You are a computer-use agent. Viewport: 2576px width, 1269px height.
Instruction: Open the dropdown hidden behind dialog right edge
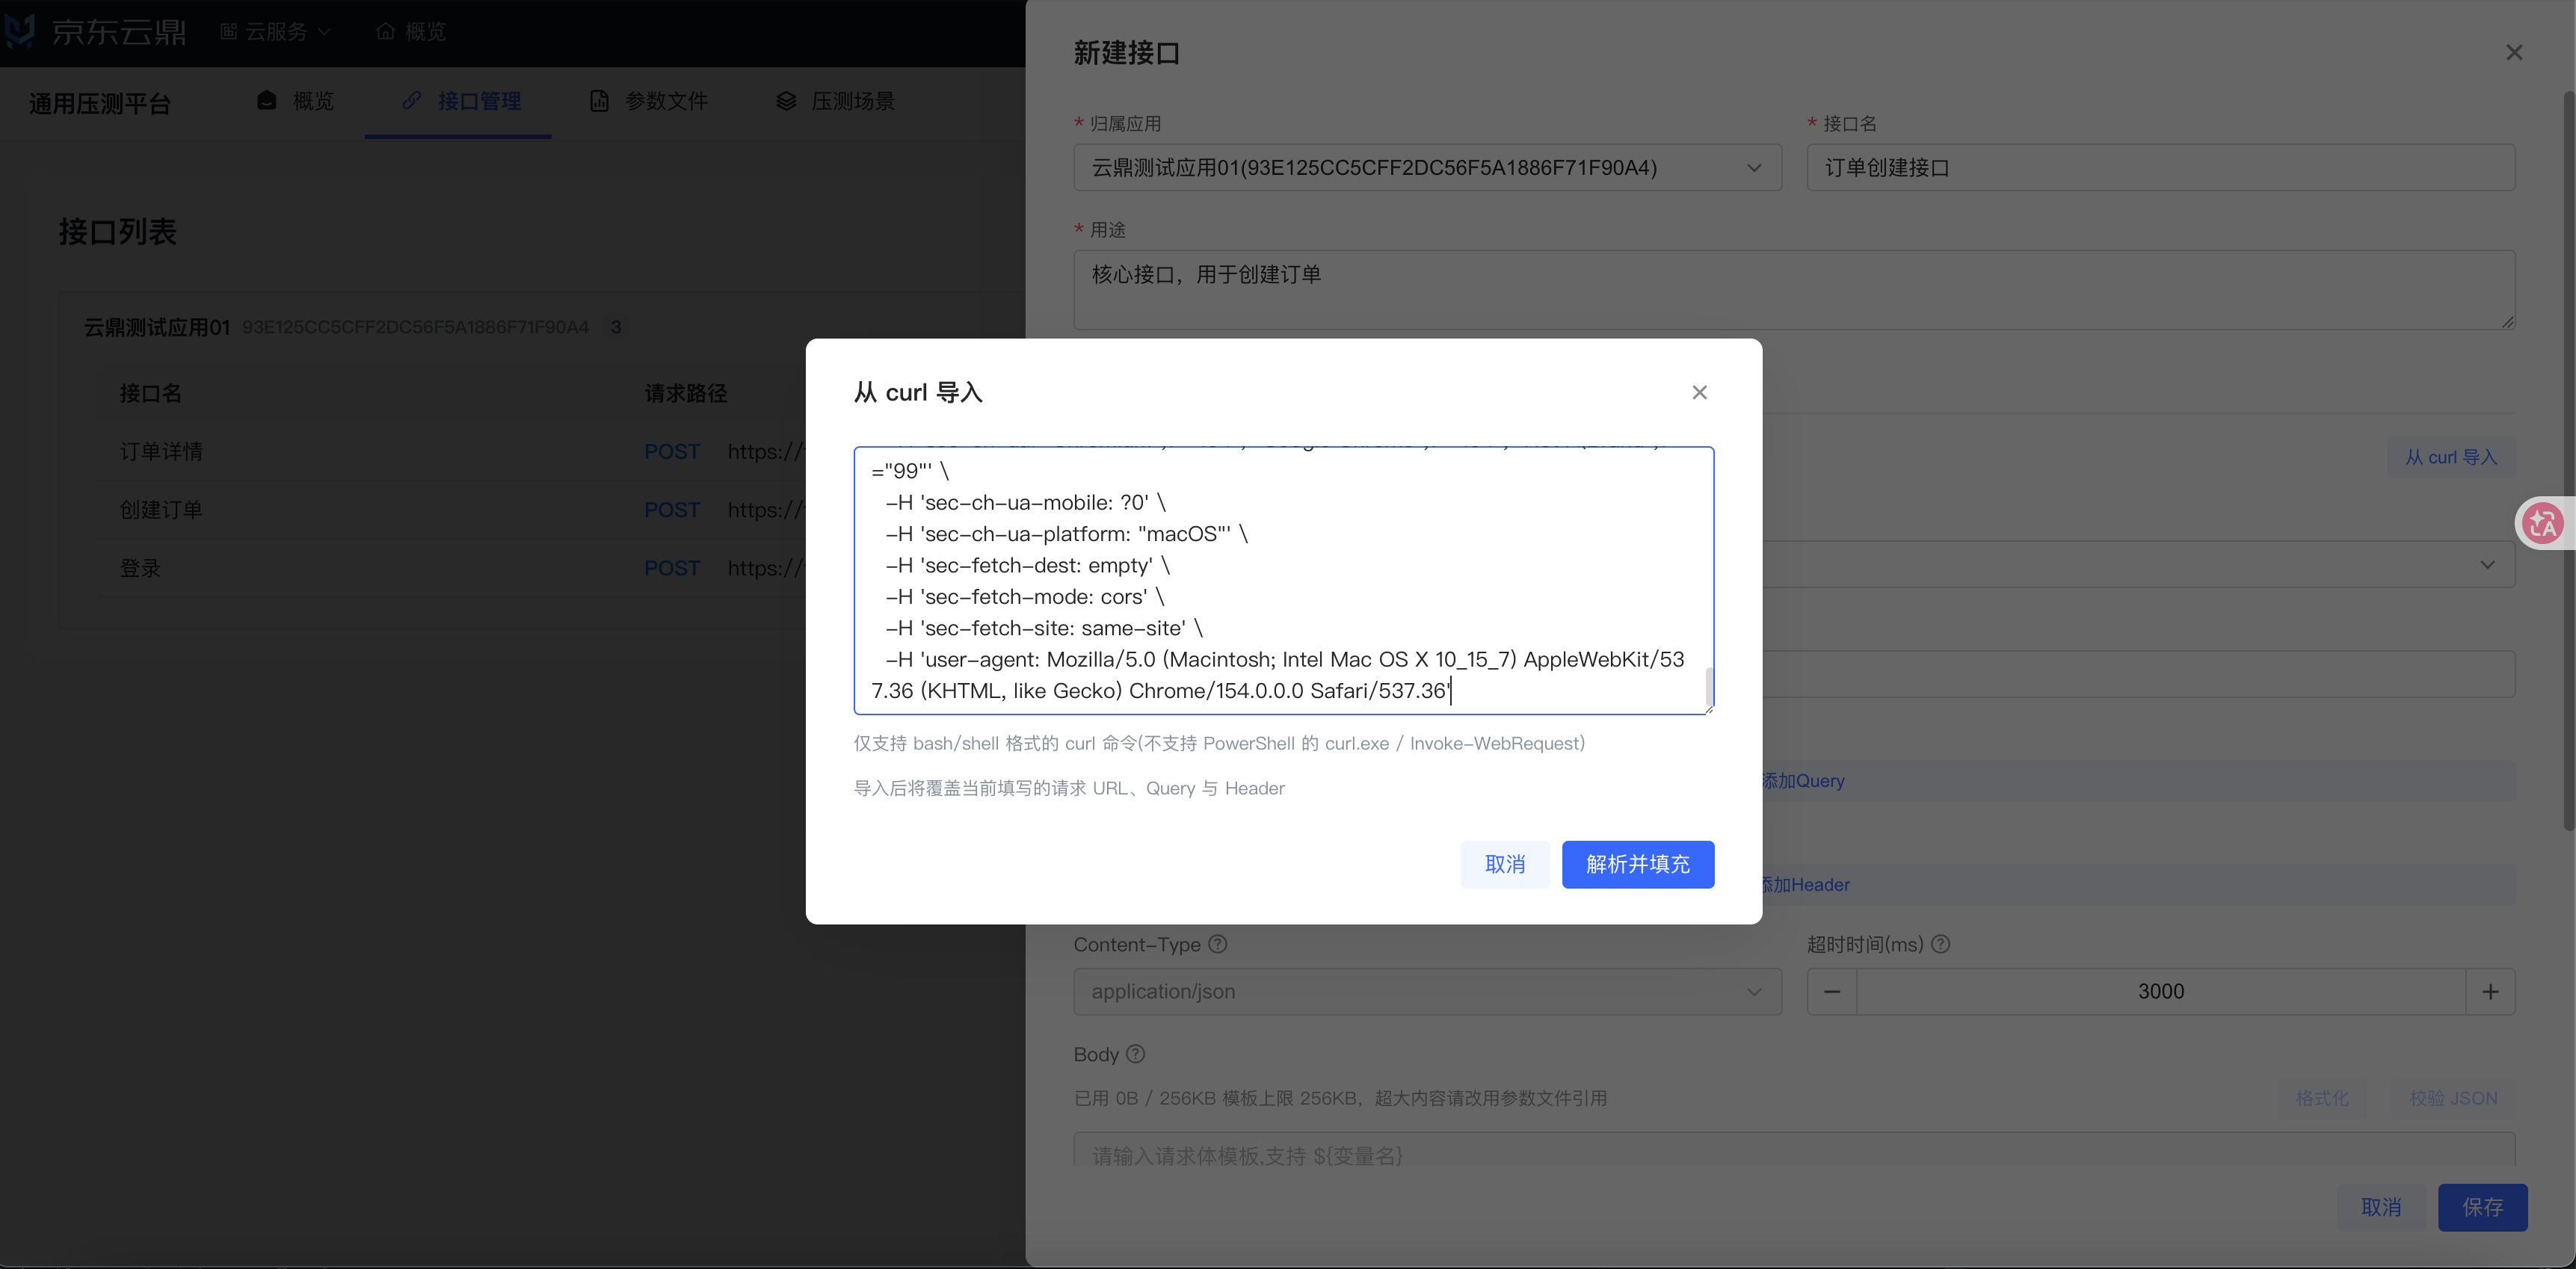(2487, 565)
